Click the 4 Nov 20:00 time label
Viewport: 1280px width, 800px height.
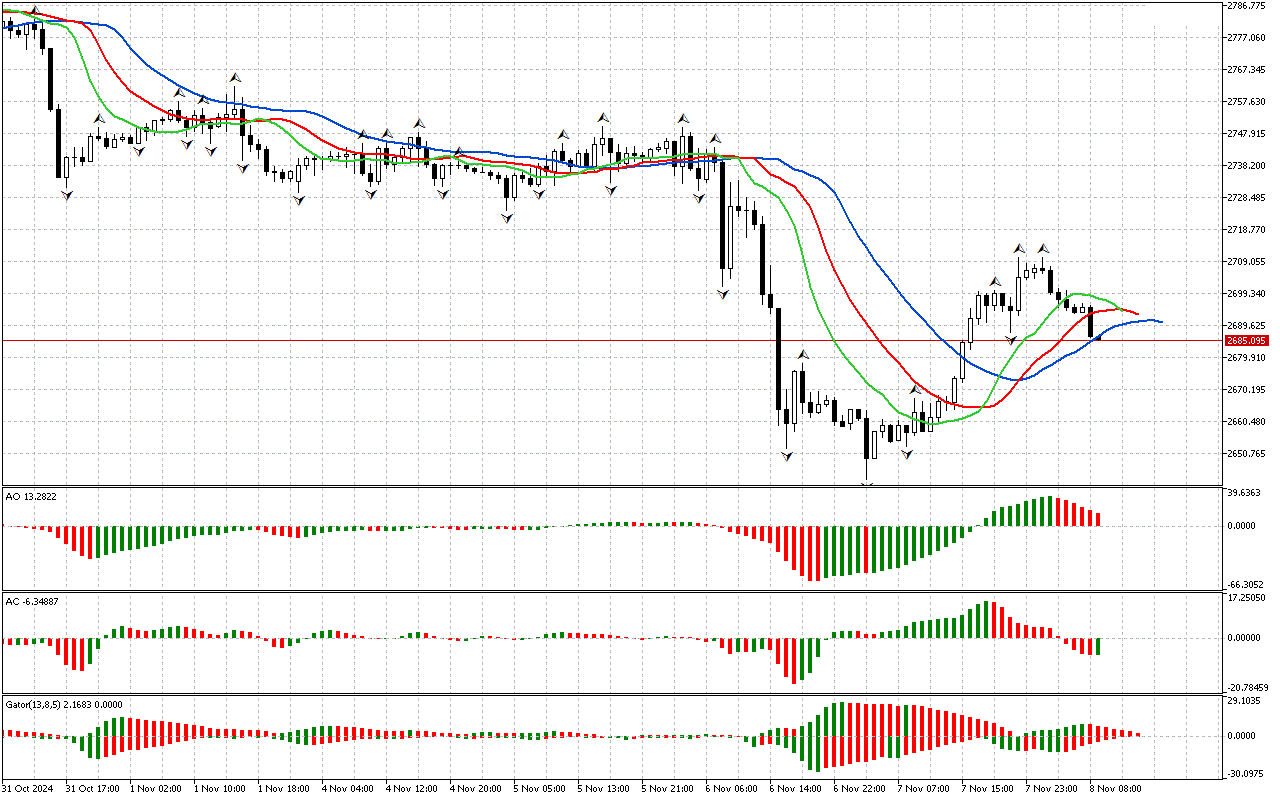(476, 789)
